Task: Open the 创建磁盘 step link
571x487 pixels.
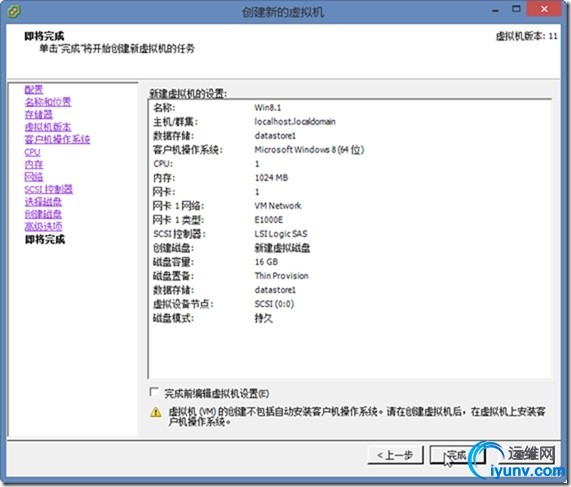Action: (x=43, y=214)
